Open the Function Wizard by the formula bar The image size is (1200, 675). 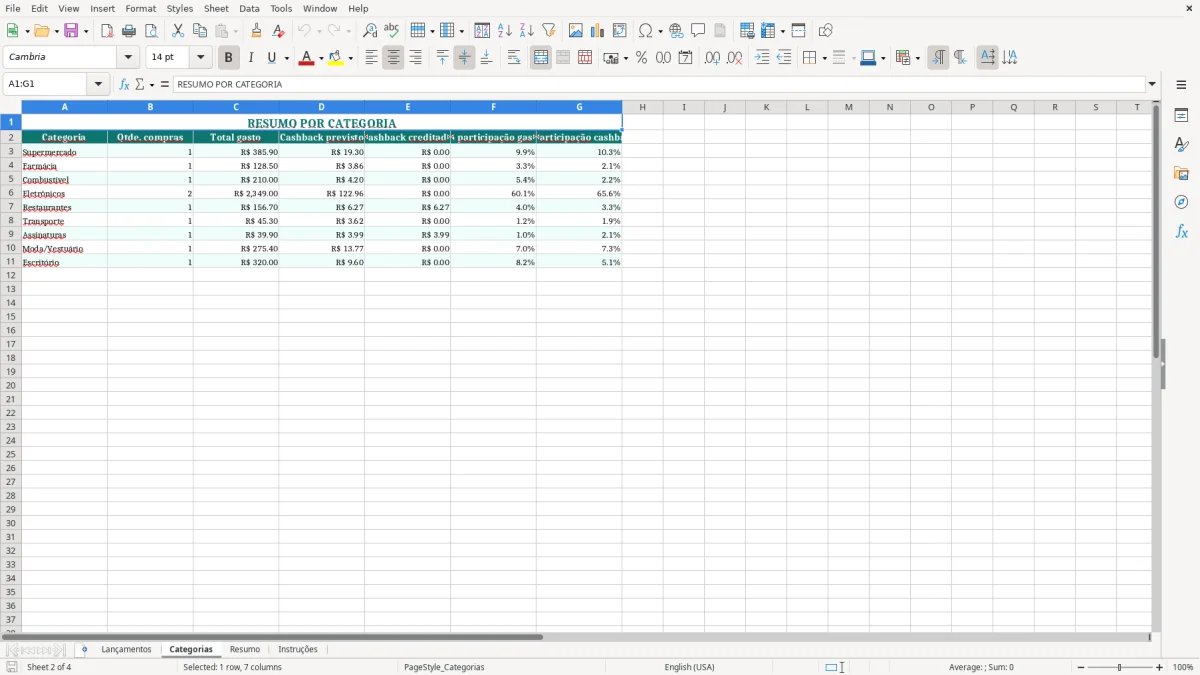click(124, 85)
